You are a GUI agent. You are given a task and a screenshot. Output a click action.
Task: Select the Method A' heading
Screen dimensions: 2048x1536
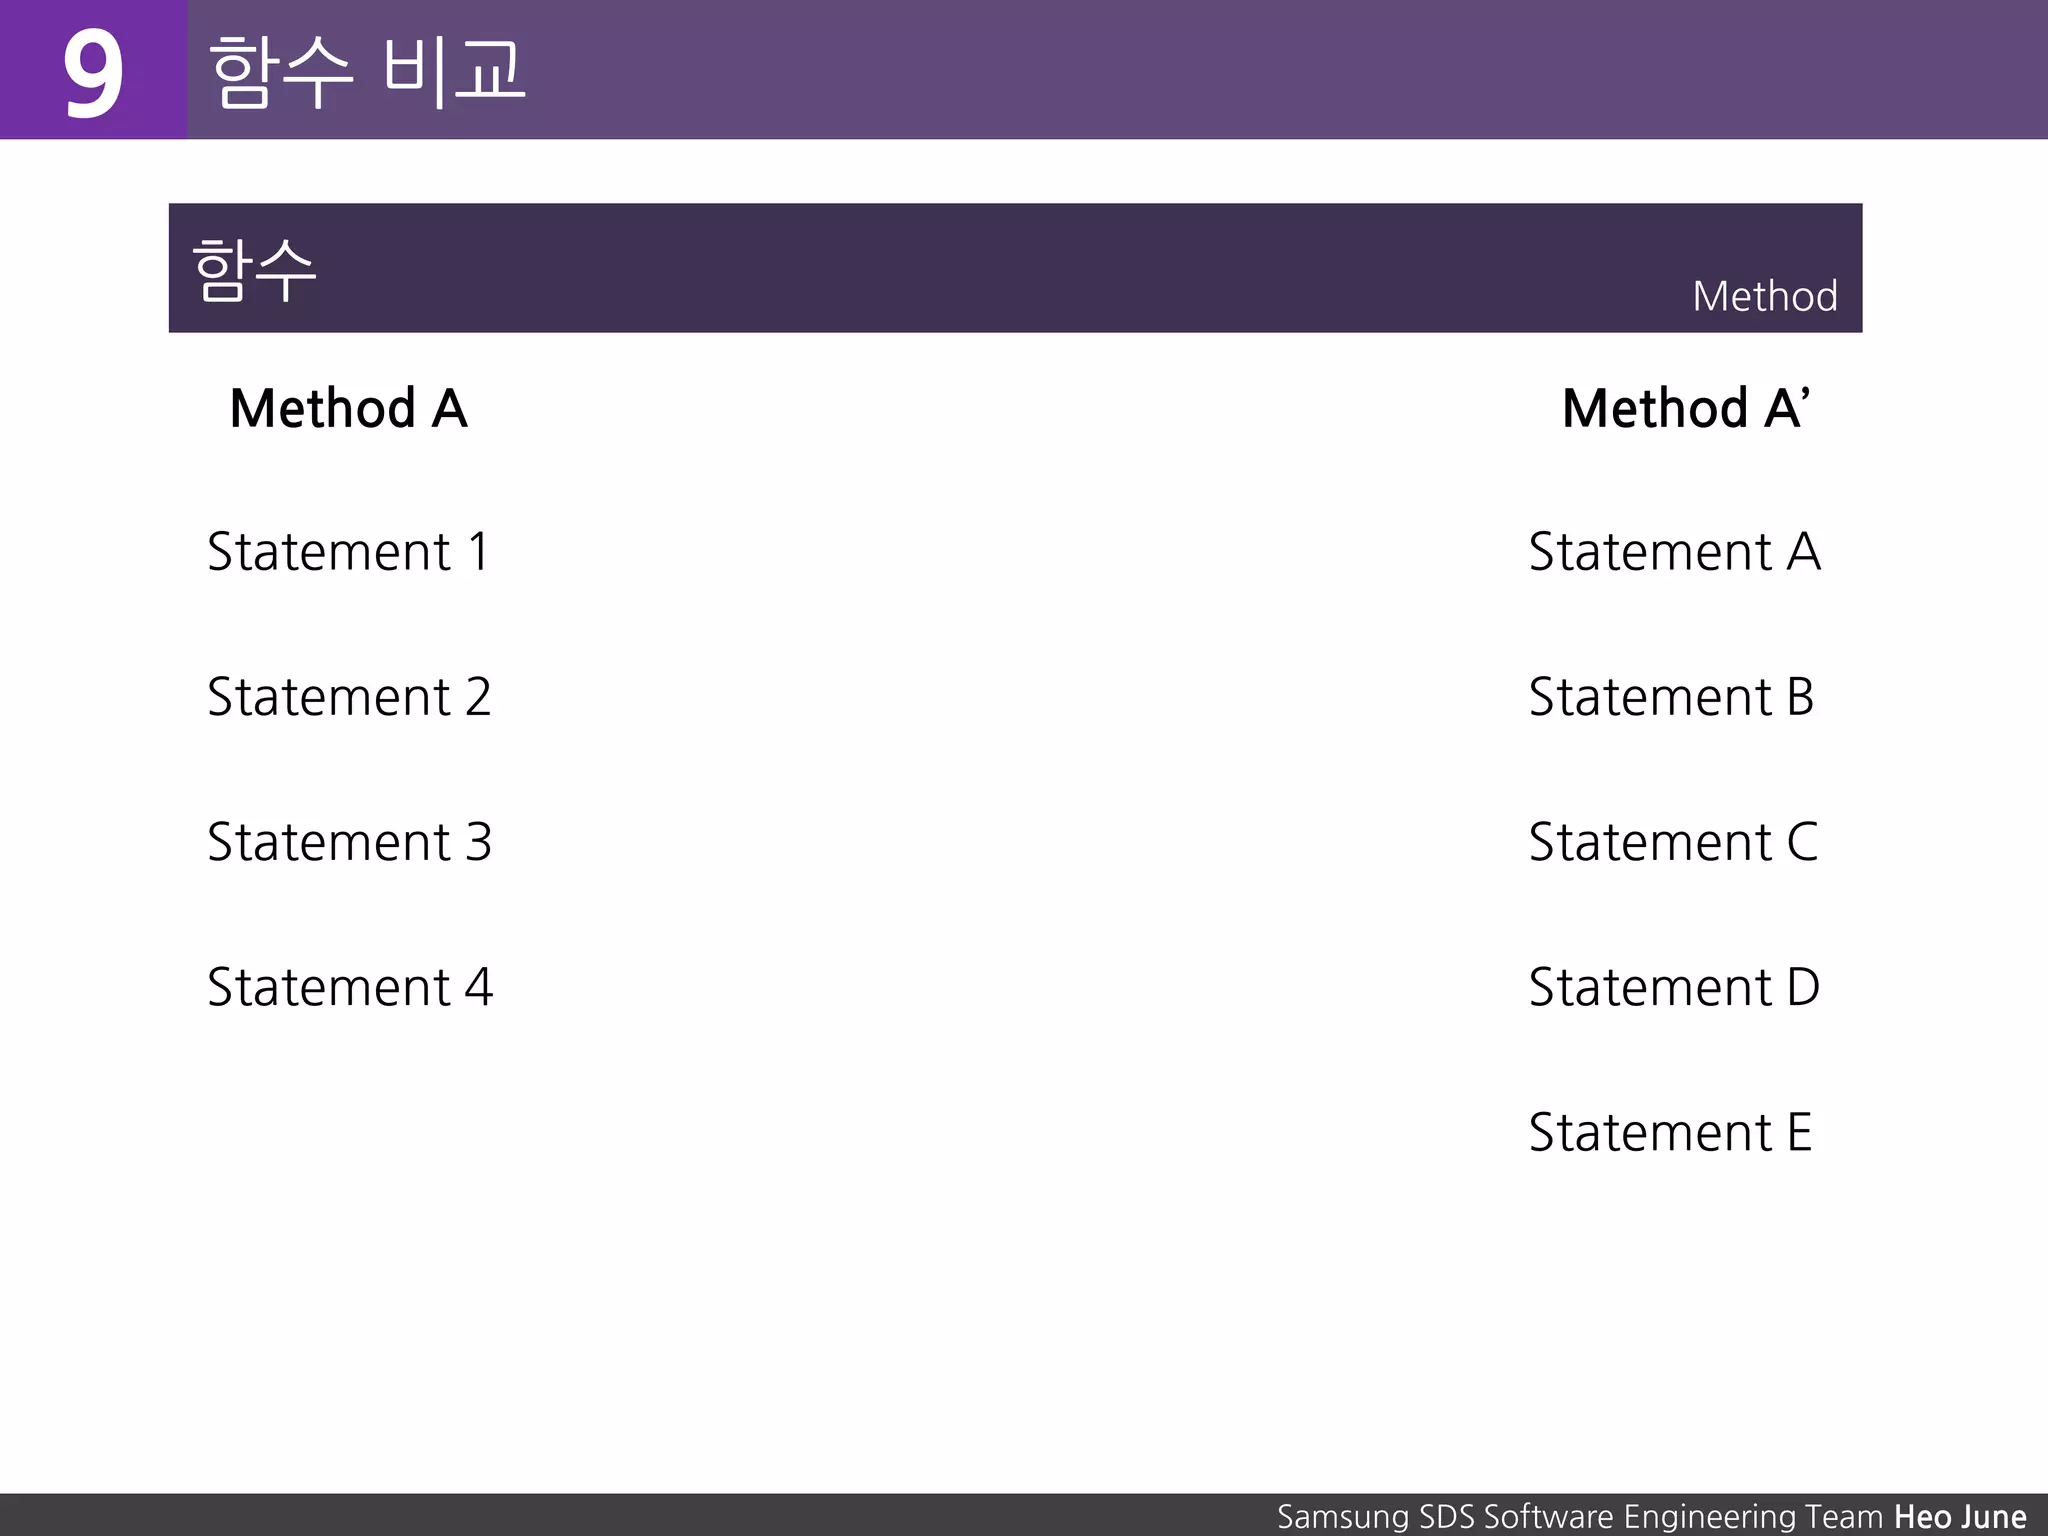coord(1686,408)
